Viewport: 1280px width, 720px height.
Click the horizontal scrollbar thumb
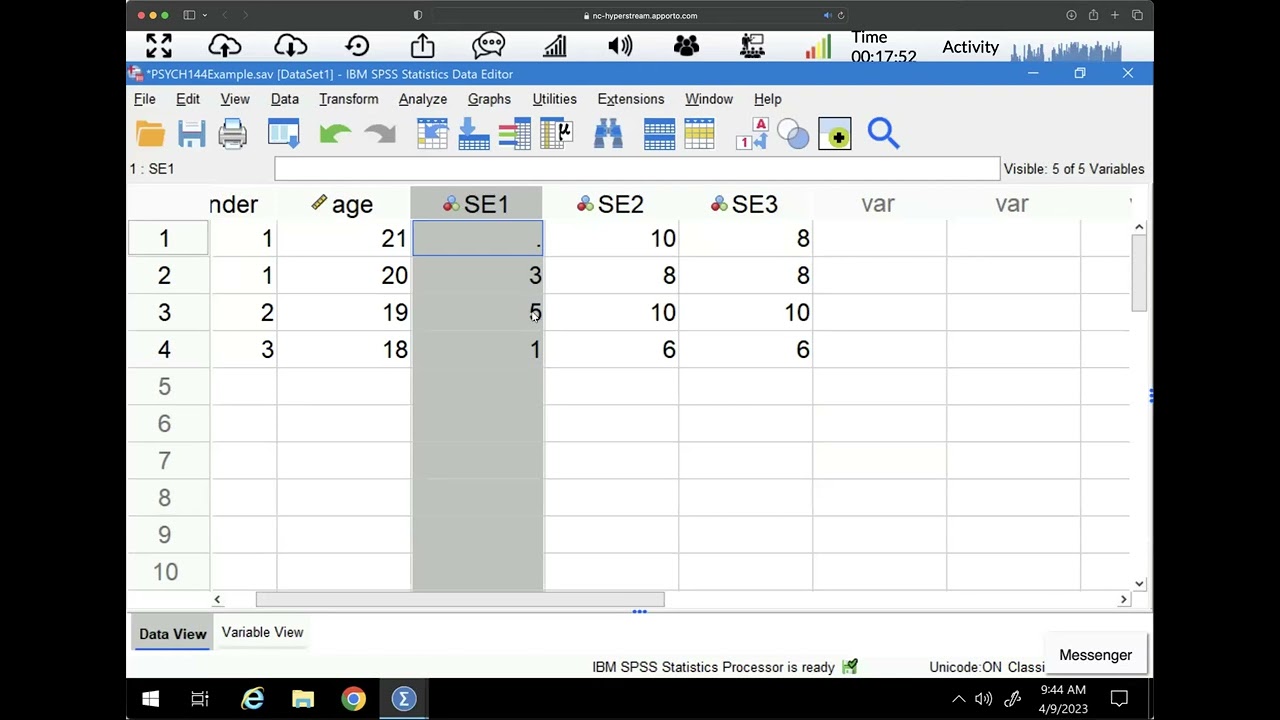point(460,599)
